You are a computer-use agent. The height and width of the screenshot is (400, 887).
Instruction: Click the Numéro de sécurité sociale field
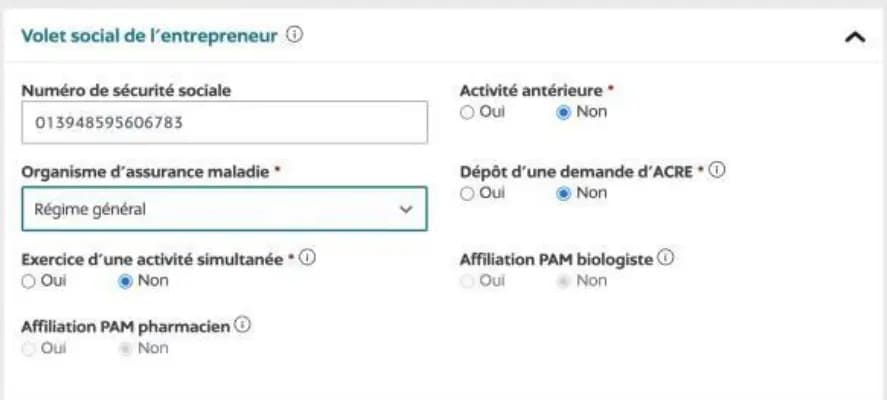[x=224, y=123]
